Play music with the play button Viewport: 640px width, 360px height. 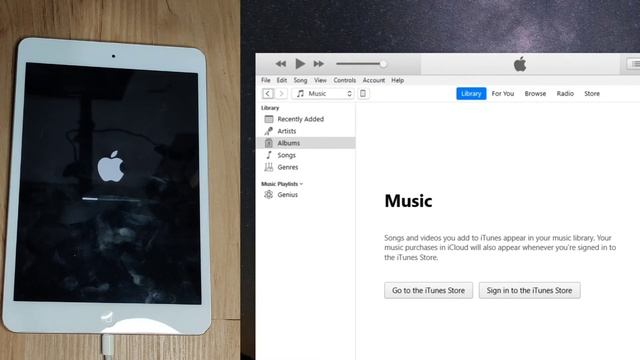point(300,64)
